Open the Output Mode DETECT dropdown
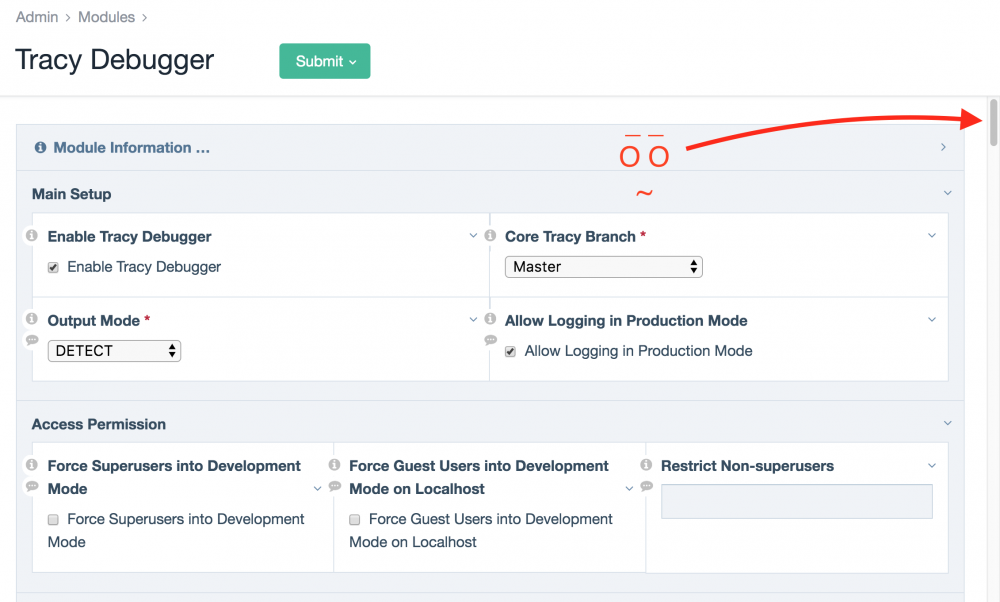The width and height of the screenshot is (1000, 602). click(114, 351)
